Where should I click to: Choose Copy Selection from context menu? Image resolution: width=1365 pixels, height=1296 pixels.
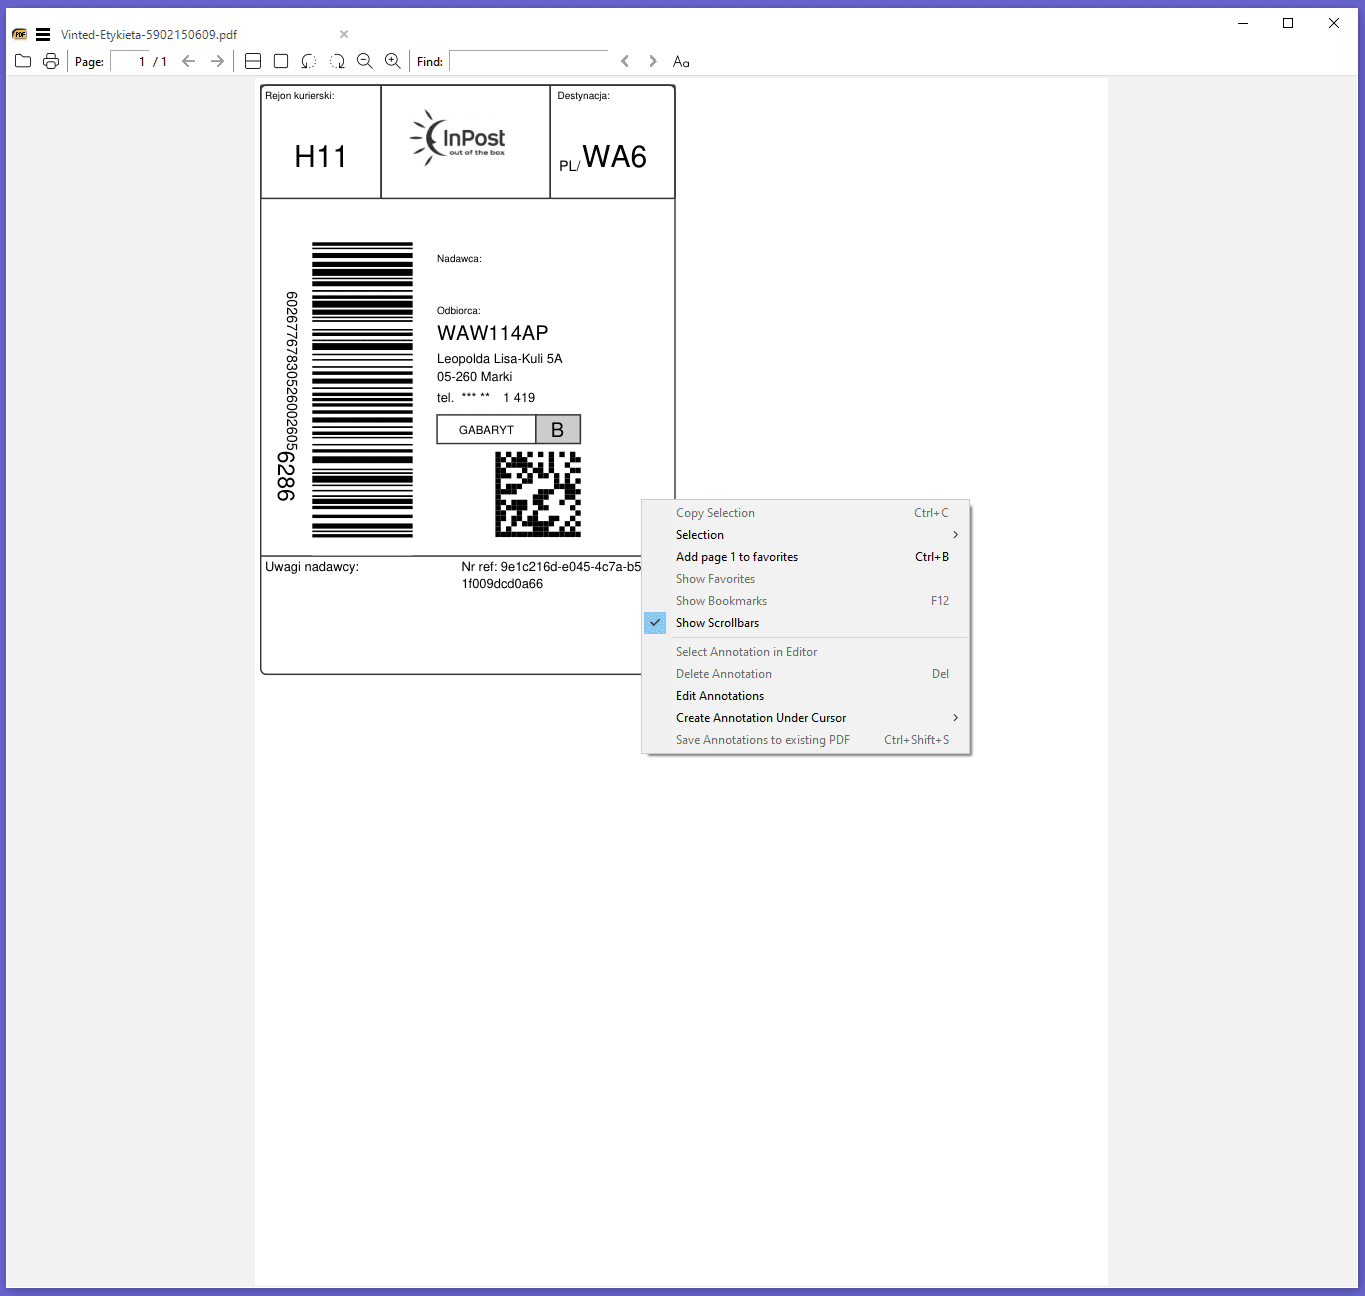coord(806,513)
